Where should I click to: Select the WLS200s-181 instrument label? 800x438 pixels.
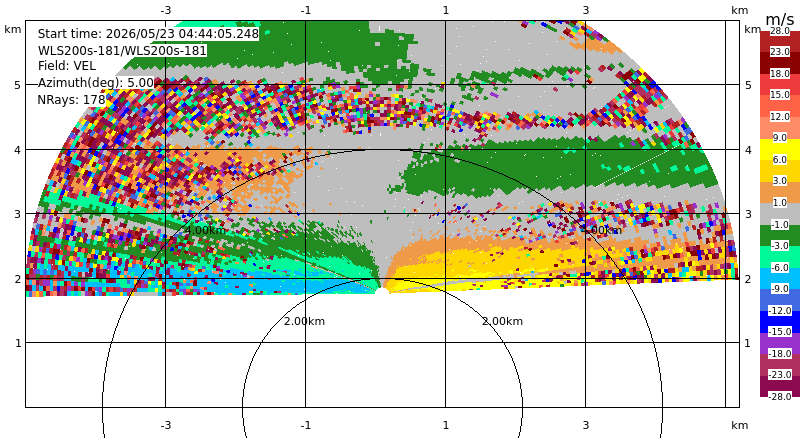(x=122, y=51)
